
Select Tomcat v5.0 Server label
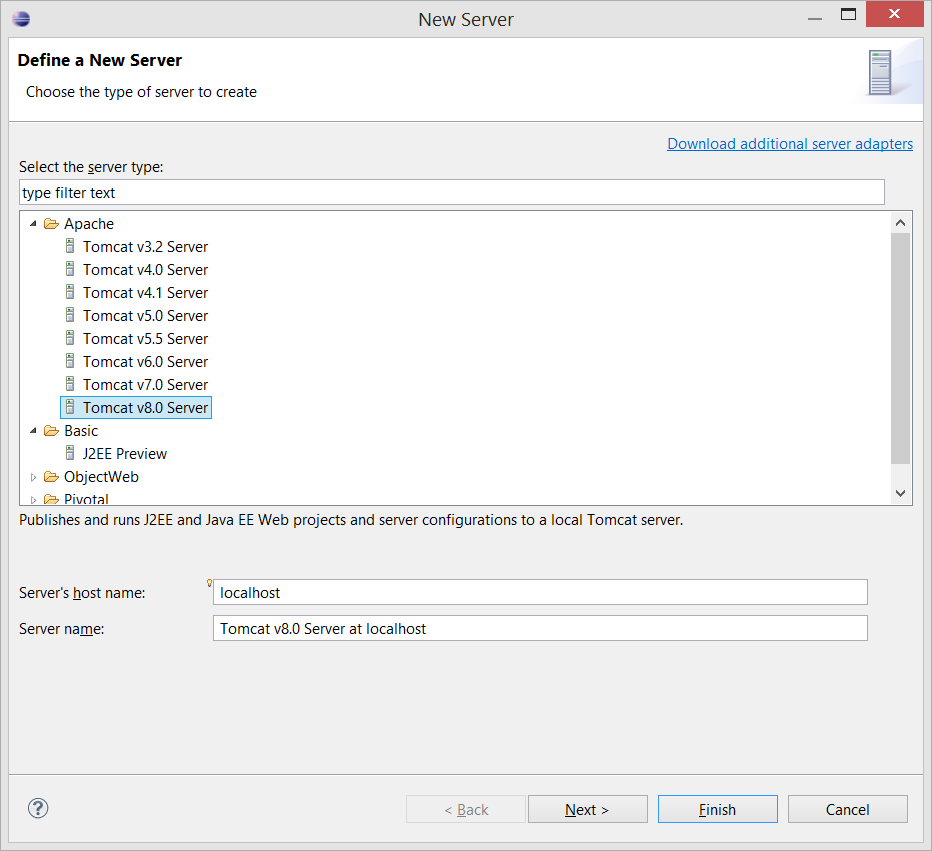click(146, 316)
